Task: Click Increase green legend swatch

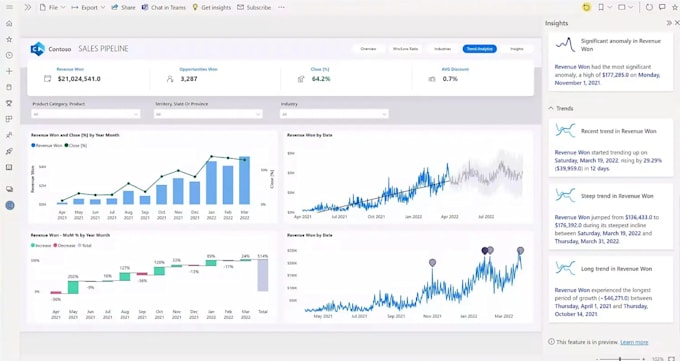Action: (x=33, y=246)
